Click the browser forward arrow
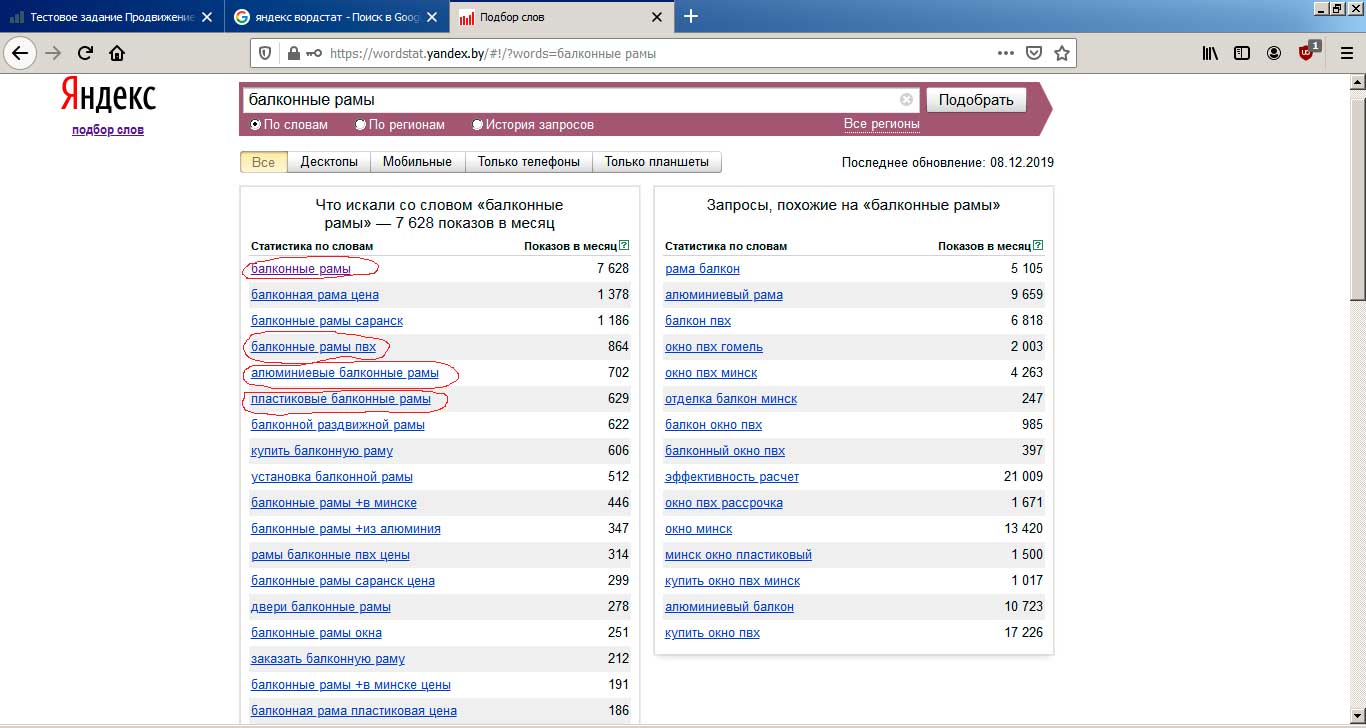 [54, 53]
